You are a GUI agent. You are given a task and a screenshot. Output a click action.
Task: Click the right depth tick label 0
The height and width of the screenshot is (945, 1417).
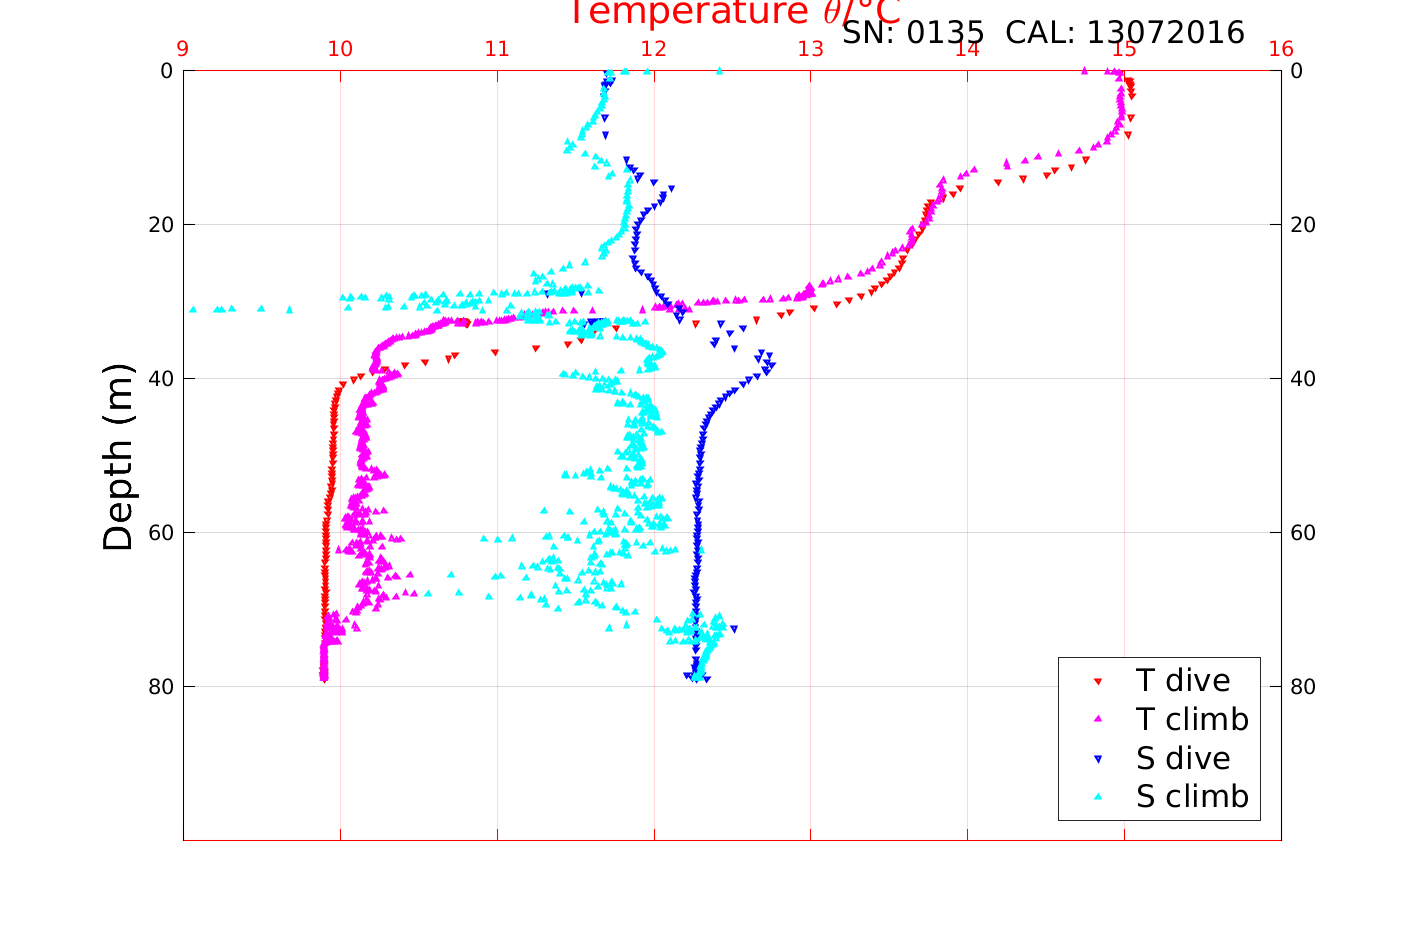pyautogui.click(x=1297, y=71)
